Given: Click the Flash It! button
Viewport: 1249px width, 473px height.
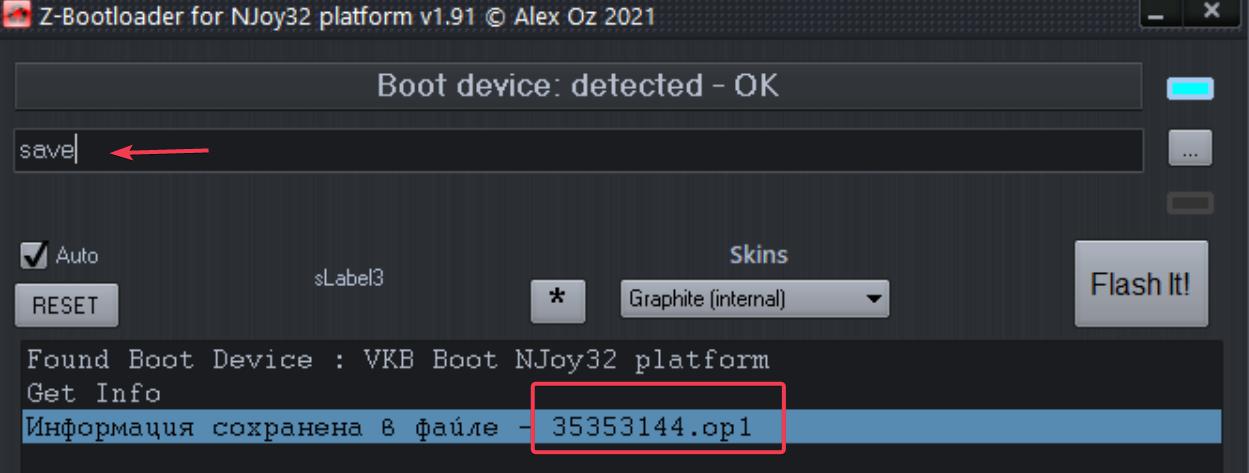Looking at the screenshot, I should (1141, 284).
